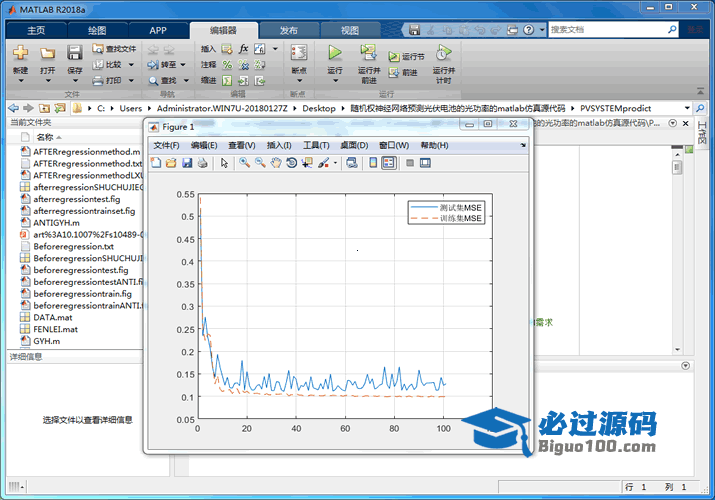Viewport: 715px width, 500px height.
Task: Select the Data Cursor tool
Action: 307,163
